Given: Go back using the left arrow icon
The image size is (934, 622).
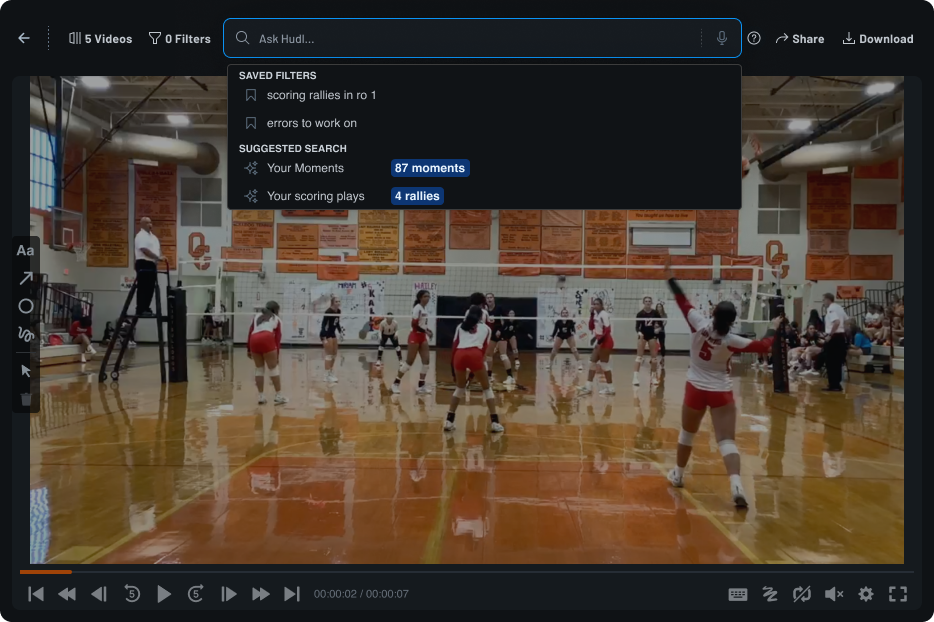Looking at the screenshot, I should [x=24, y=39].
